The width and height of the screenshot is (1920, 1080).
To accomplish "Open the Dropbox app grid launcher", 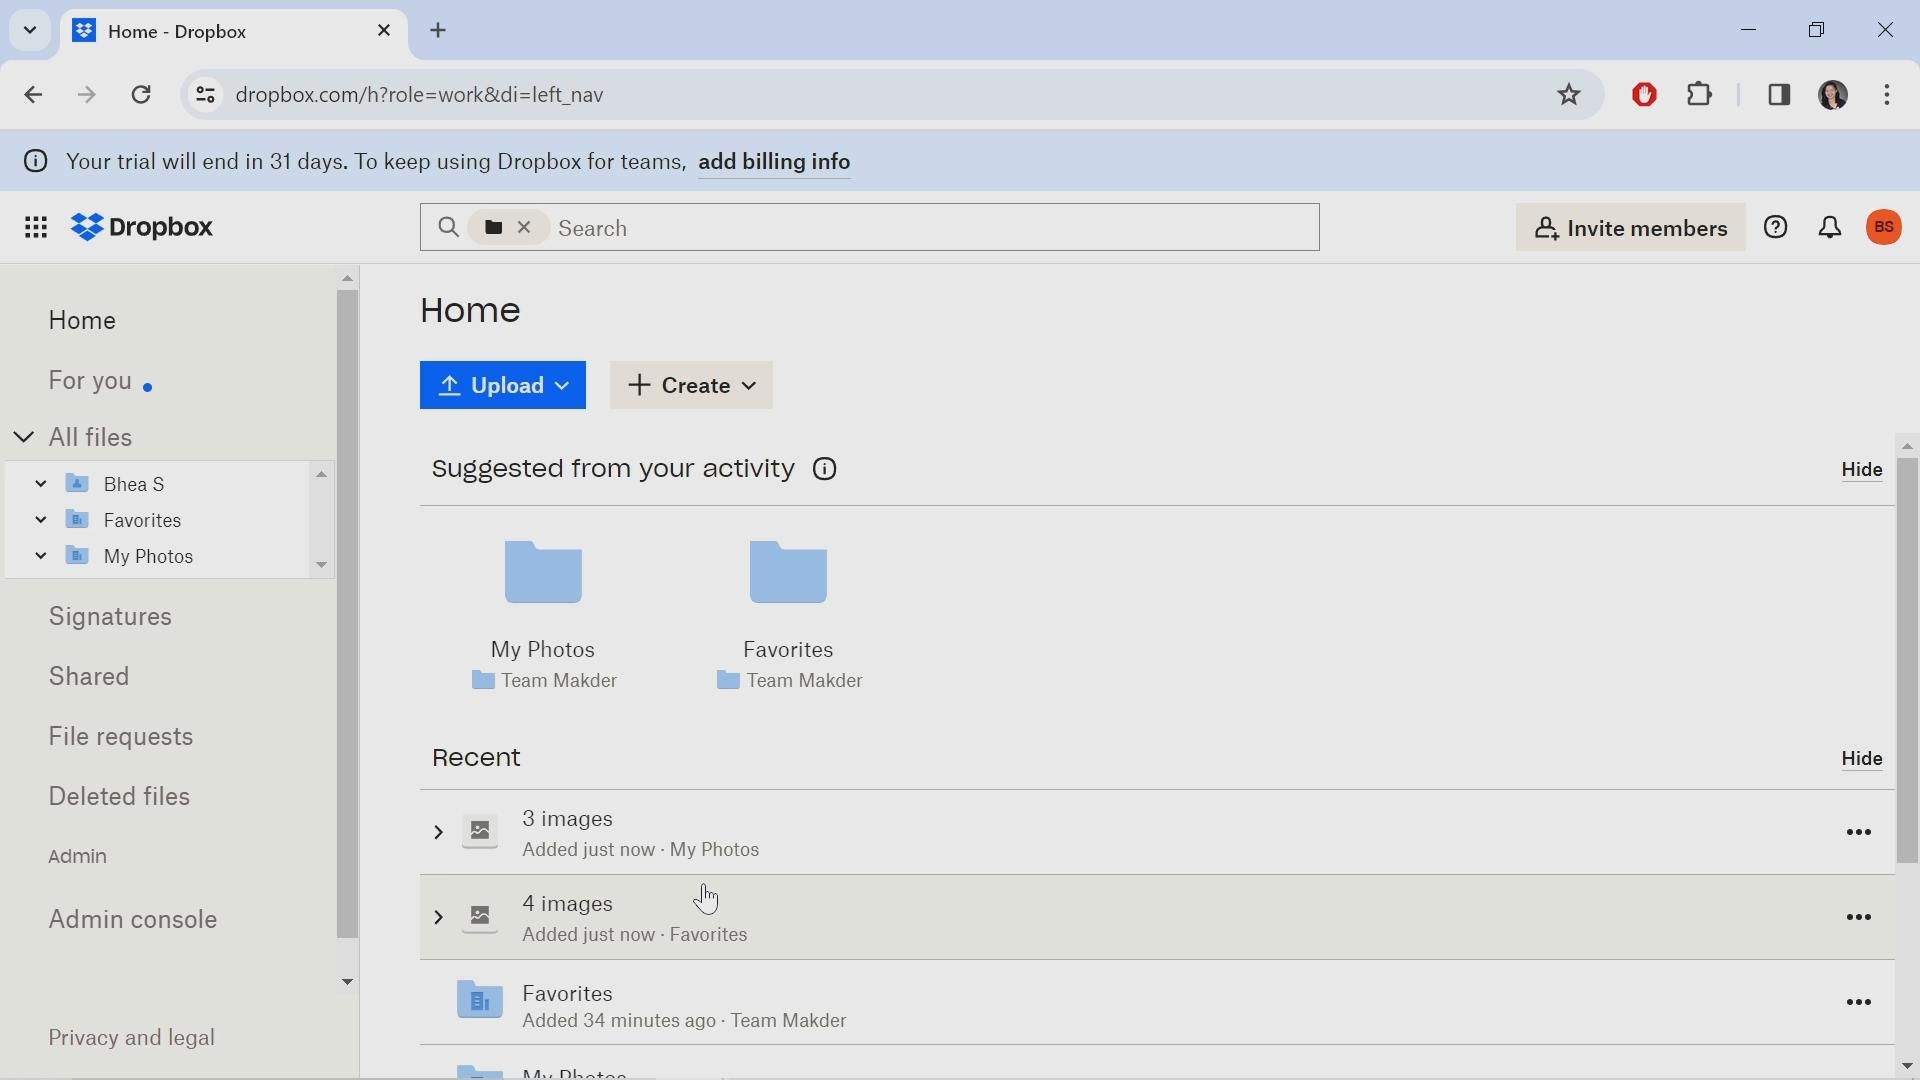I will 36,229.
